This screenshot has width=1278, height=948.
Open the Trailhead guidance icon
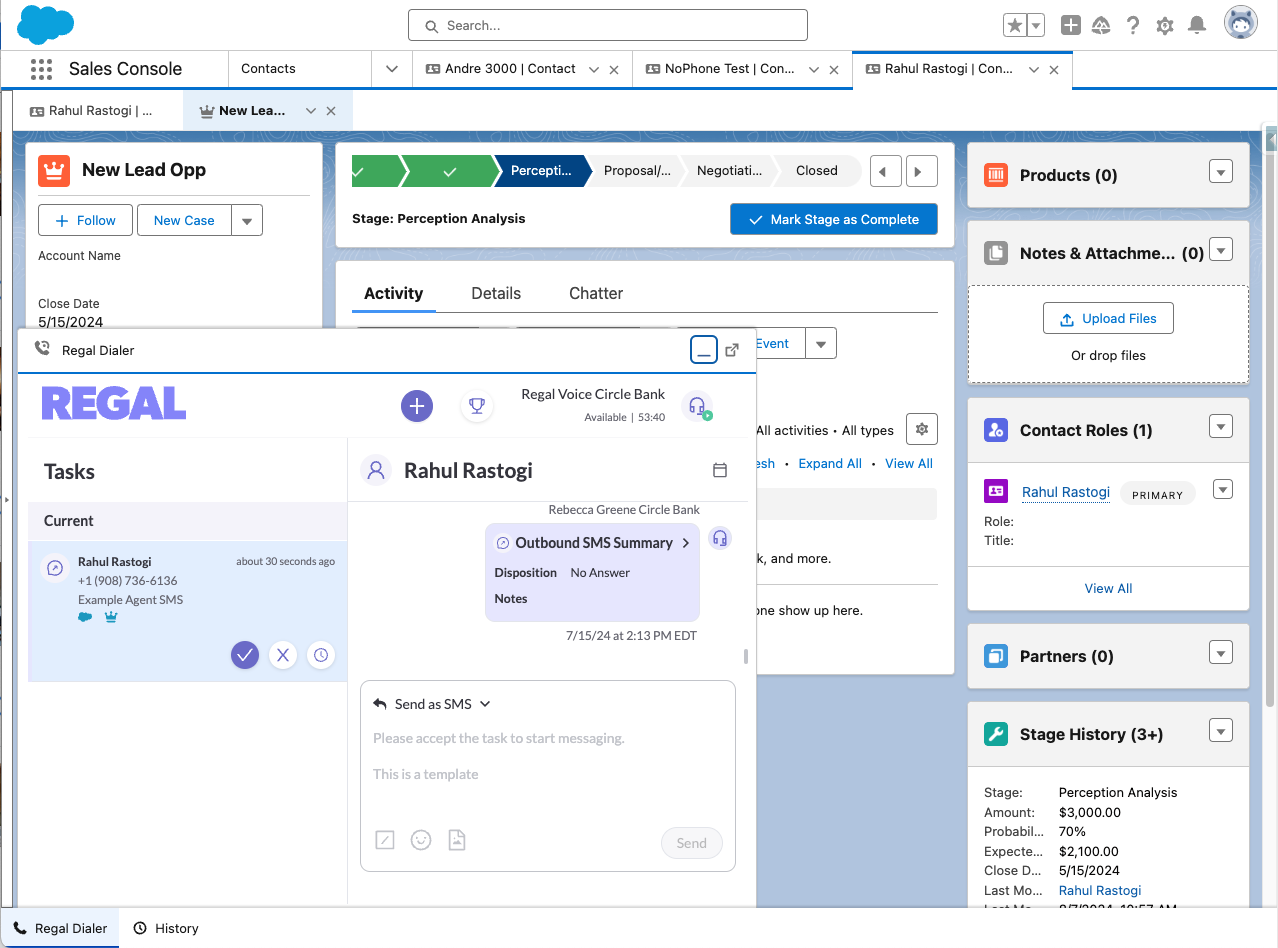coord(1101,26)
